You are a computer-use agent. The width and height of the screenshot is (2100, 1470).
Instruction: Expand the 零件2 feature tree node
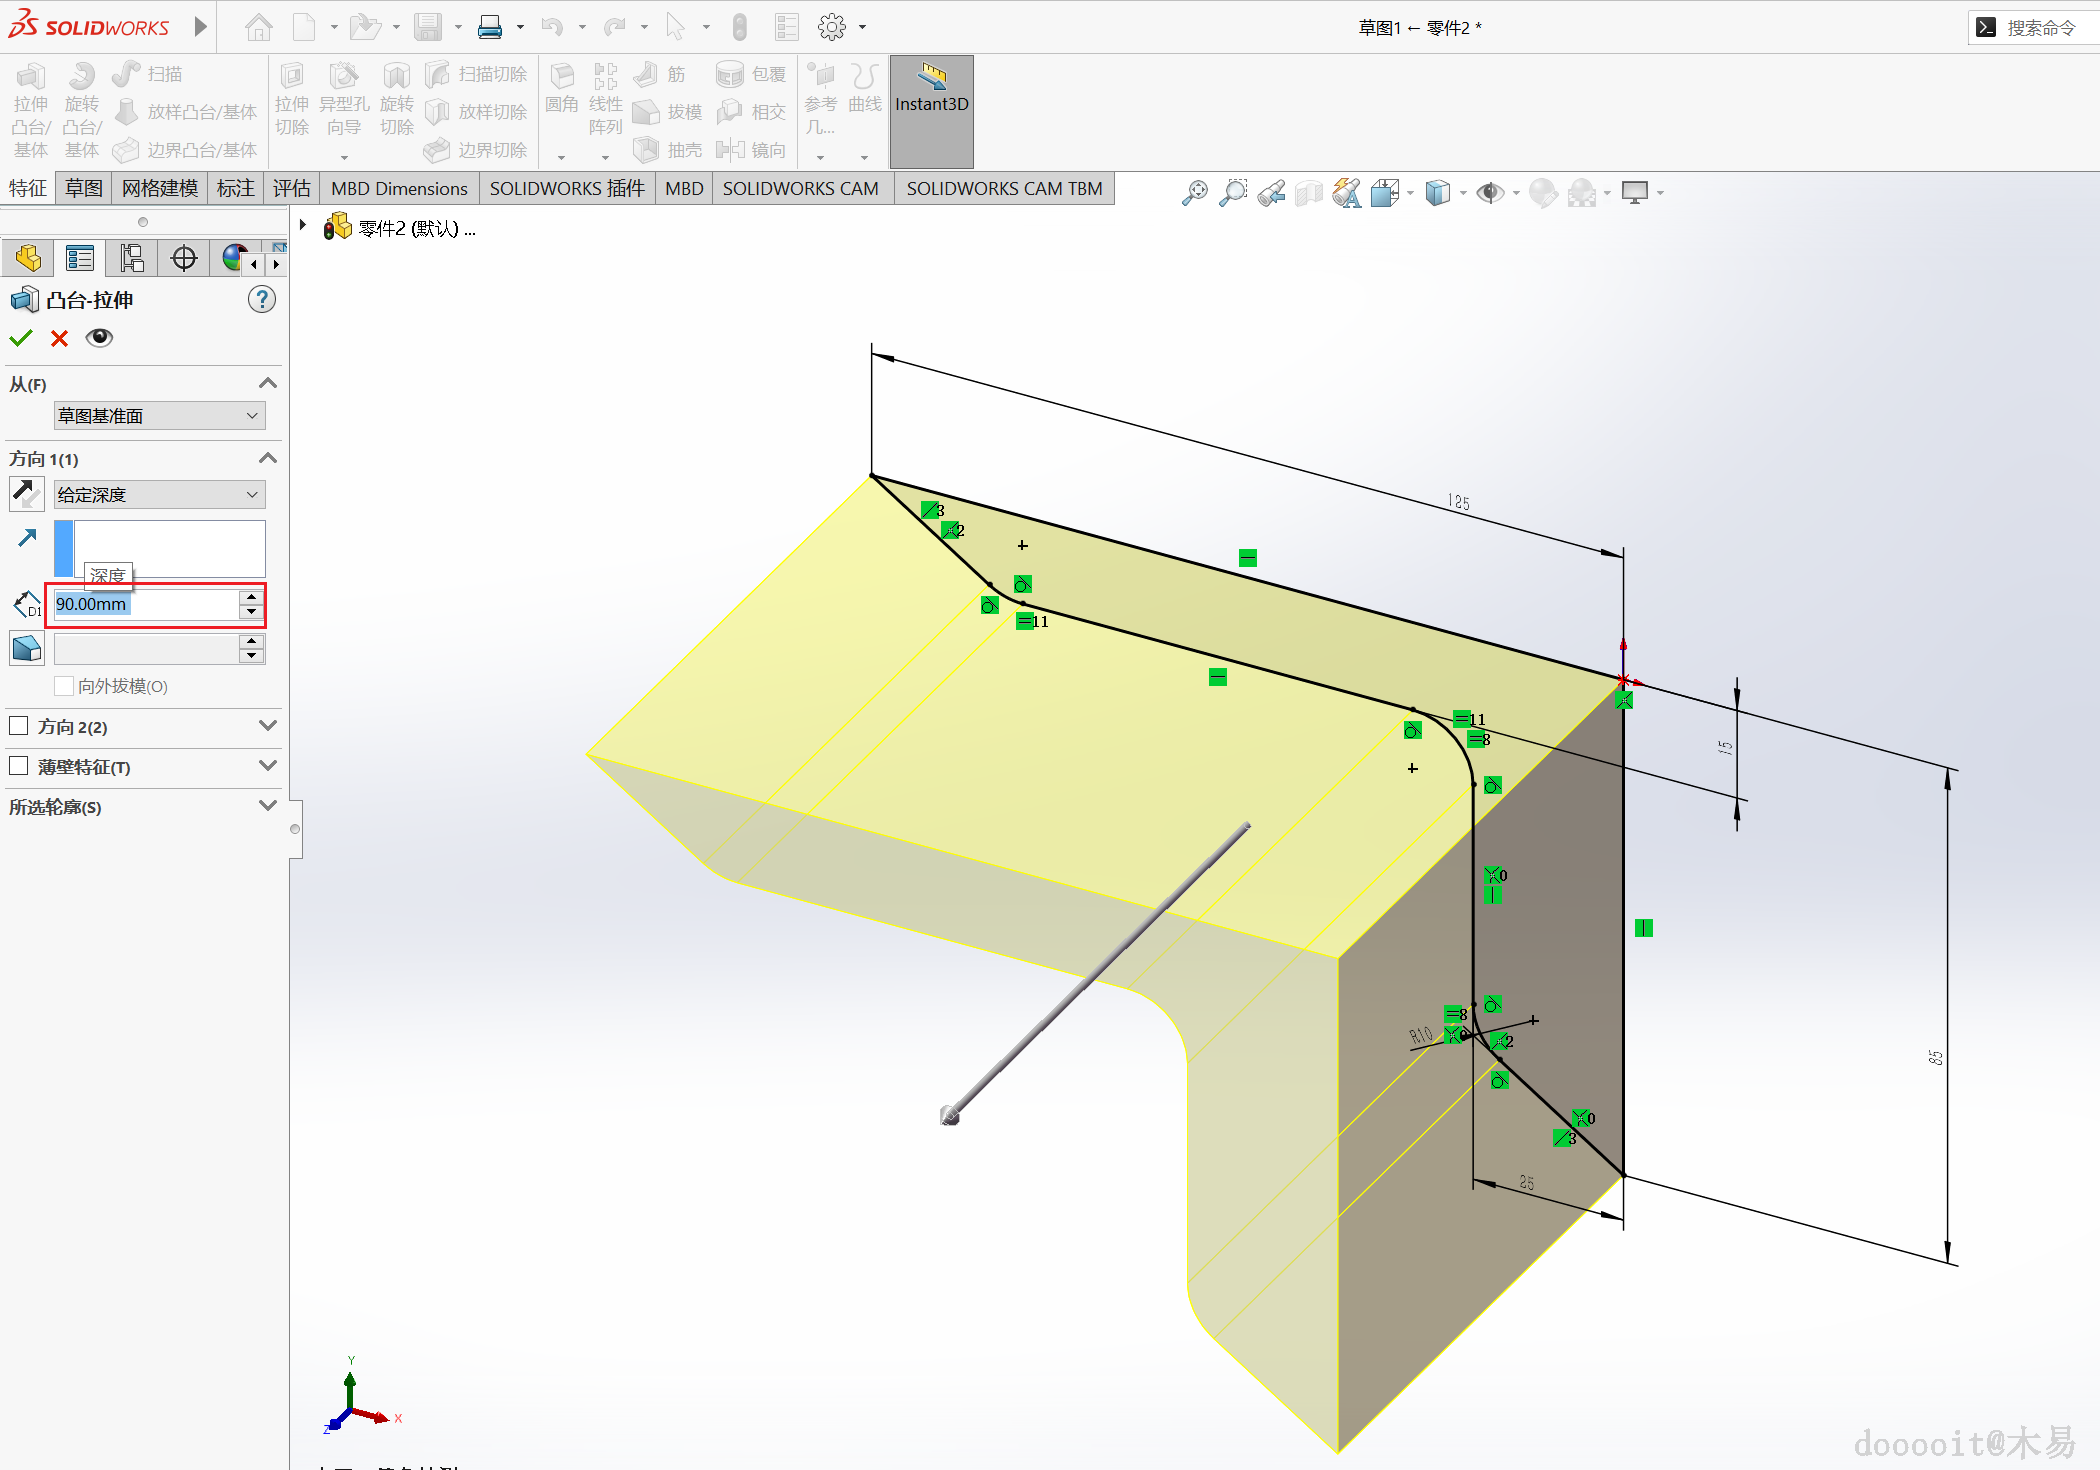[303, 227]
